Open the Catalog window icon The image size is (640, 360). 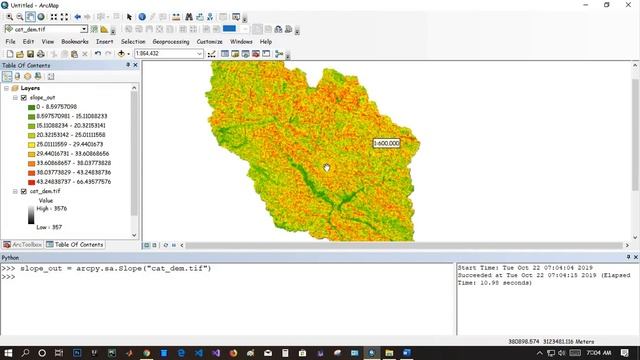235,54
